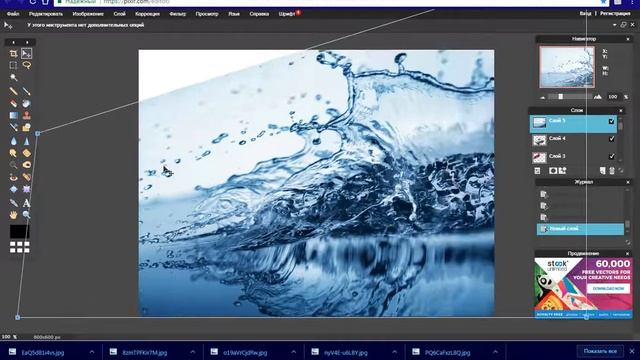
Task: Create a new layer in Слои panel
Action: coord(603,171)
